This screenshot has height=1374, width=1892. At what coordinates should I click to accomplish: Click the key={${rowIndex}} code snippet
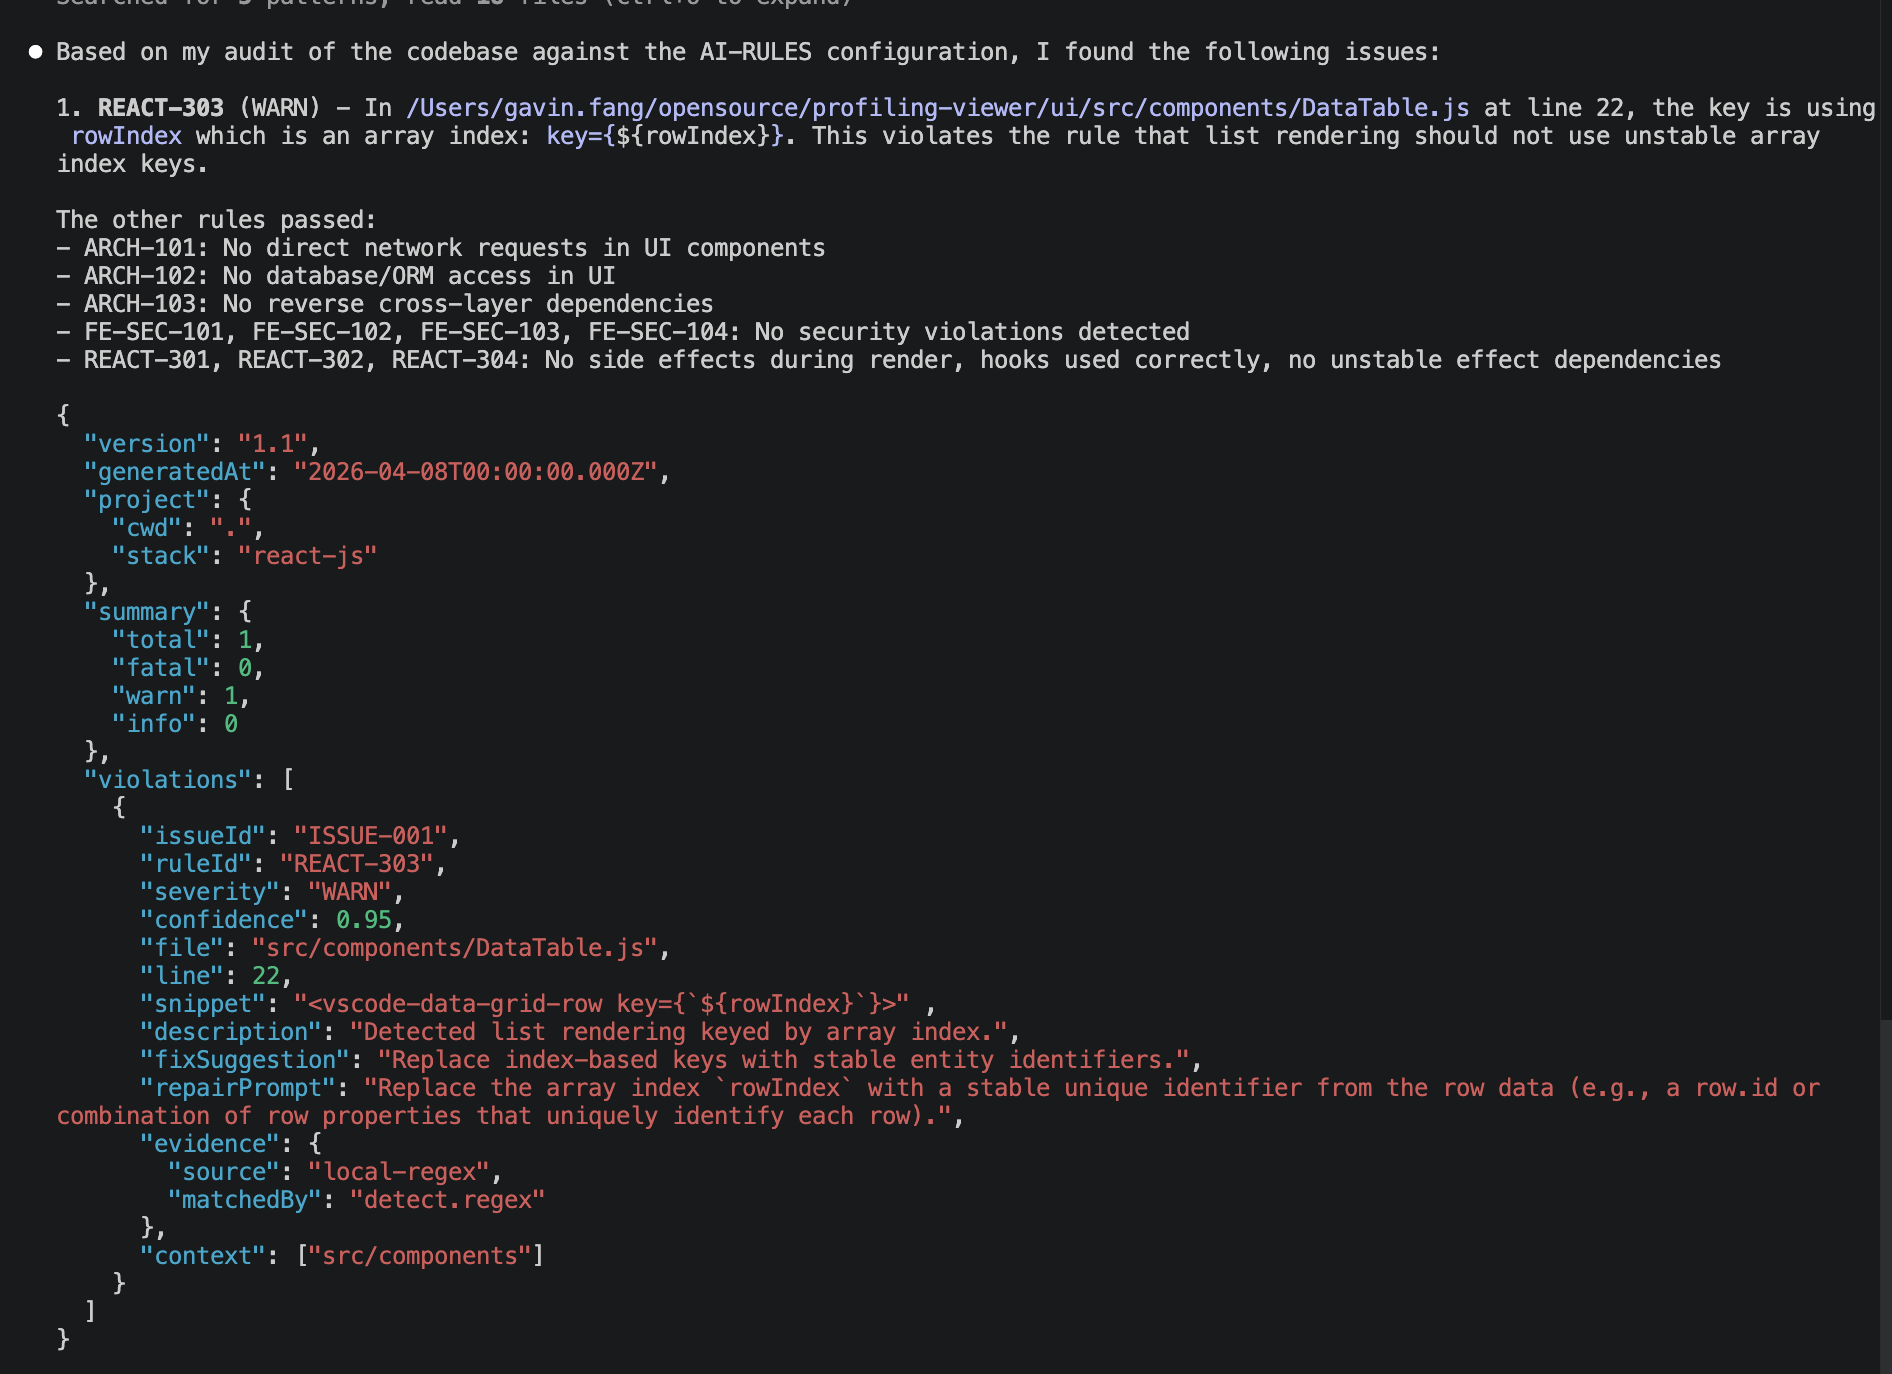664,136
